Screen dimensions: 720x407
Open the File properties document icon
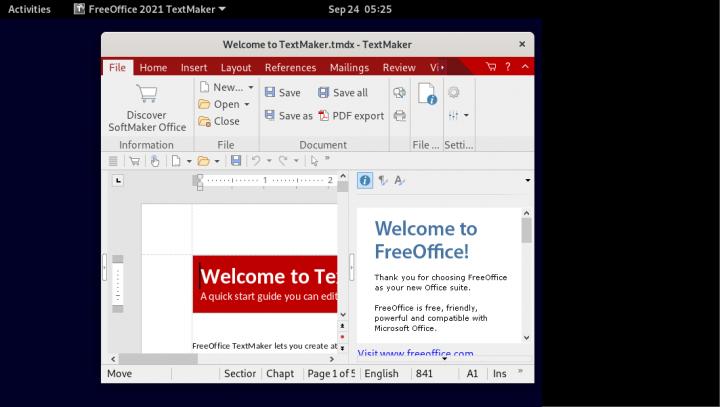click(426, 95)
